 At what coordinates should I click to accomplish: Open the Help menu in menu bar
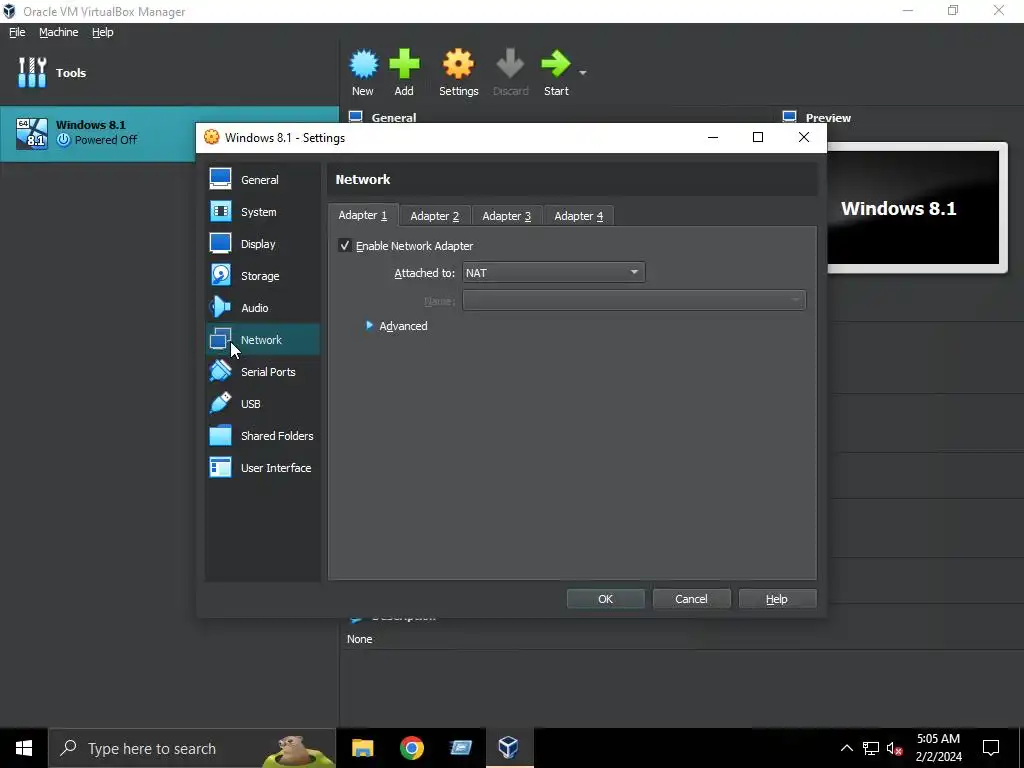[103, 32]
